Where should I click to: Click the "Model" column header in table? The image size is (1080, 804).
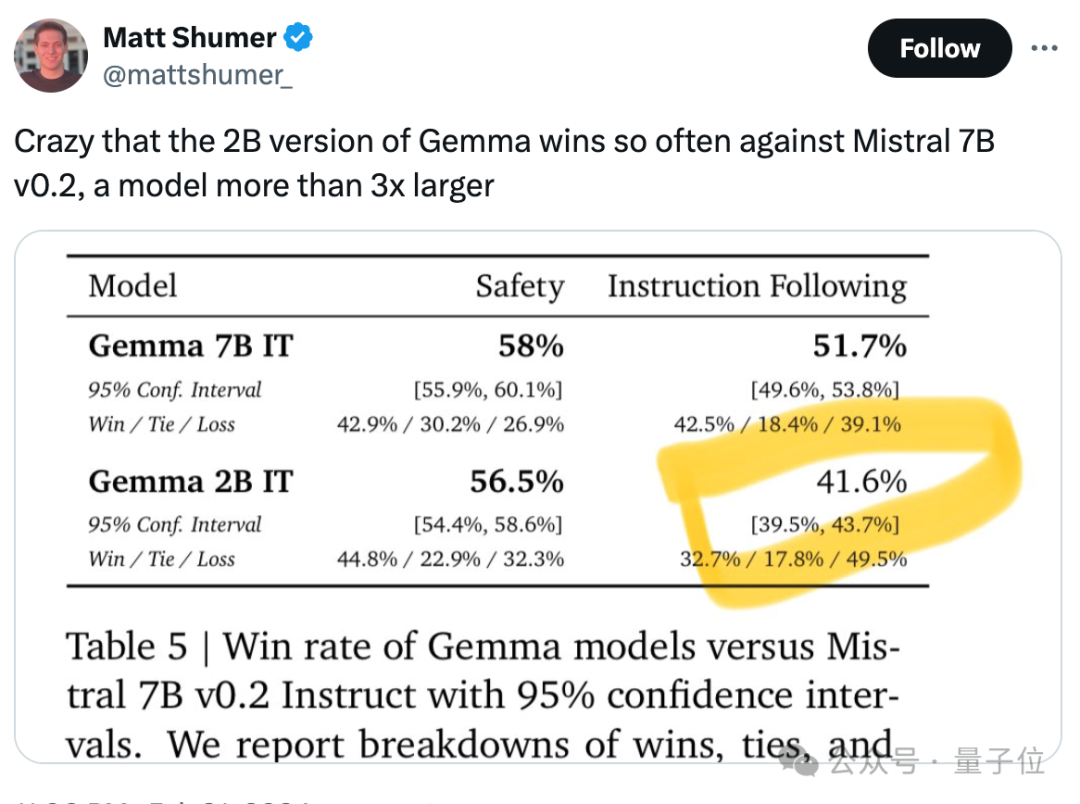(x=132, y=286)
